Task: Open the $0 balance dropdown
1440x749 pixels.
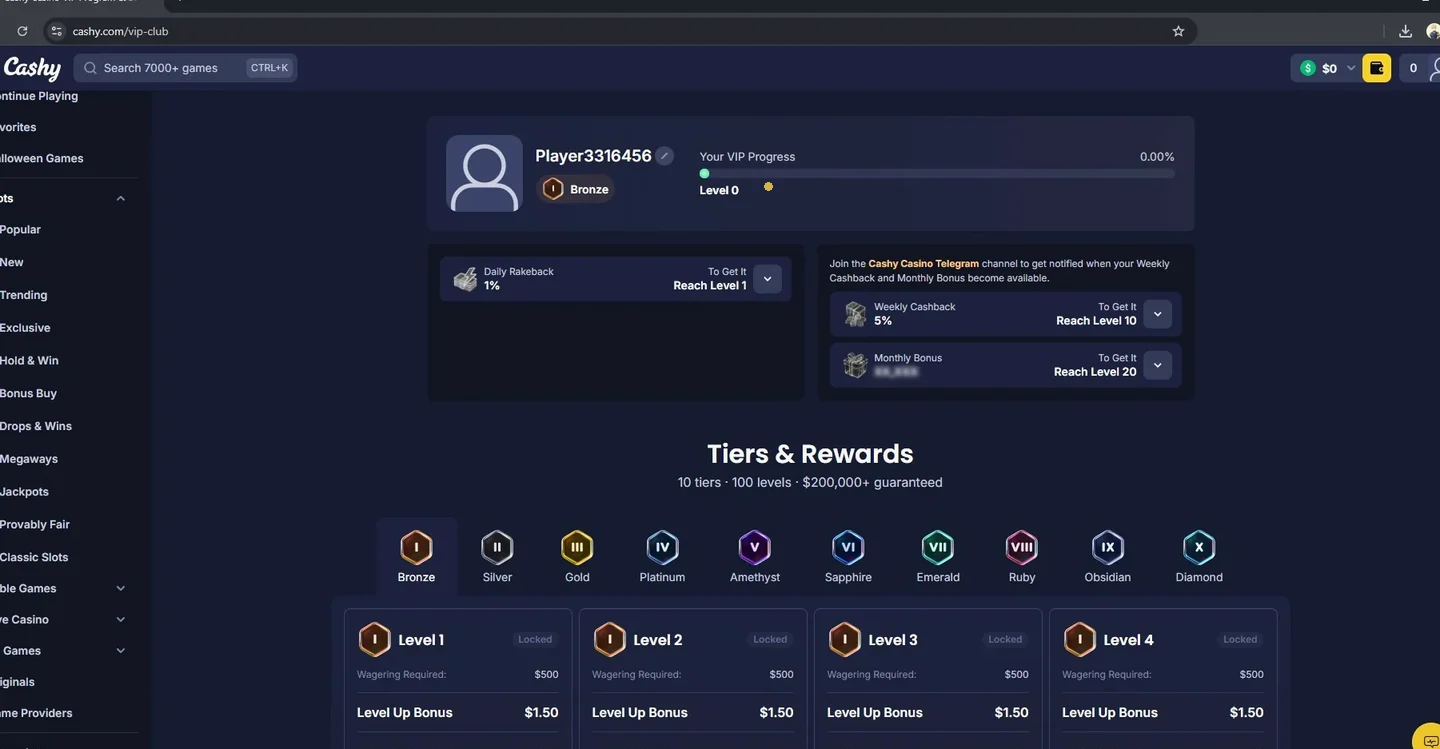Action: (1326, 68)
